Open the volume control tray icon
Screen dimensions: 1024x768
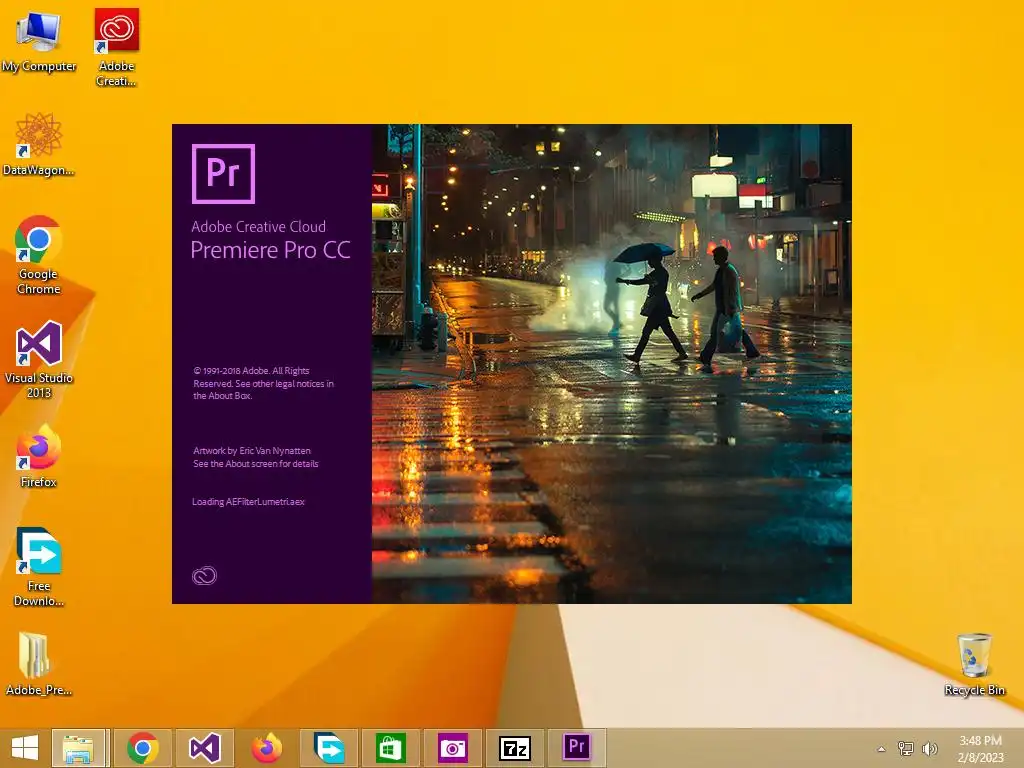[929, 748]
